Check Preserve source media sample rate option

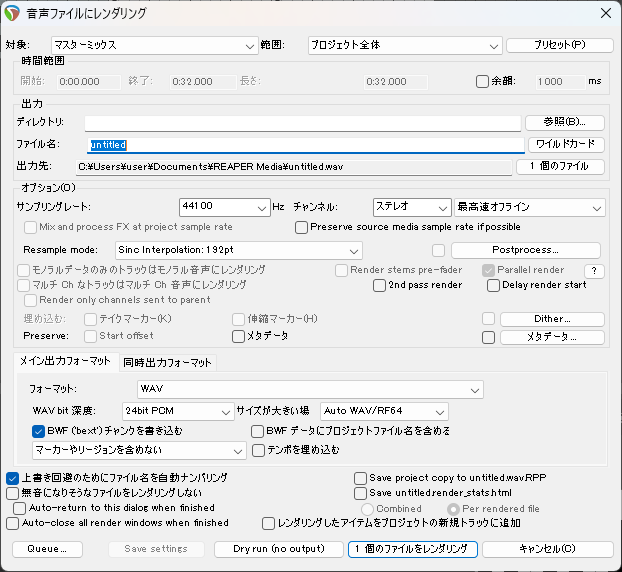[302, 227]
